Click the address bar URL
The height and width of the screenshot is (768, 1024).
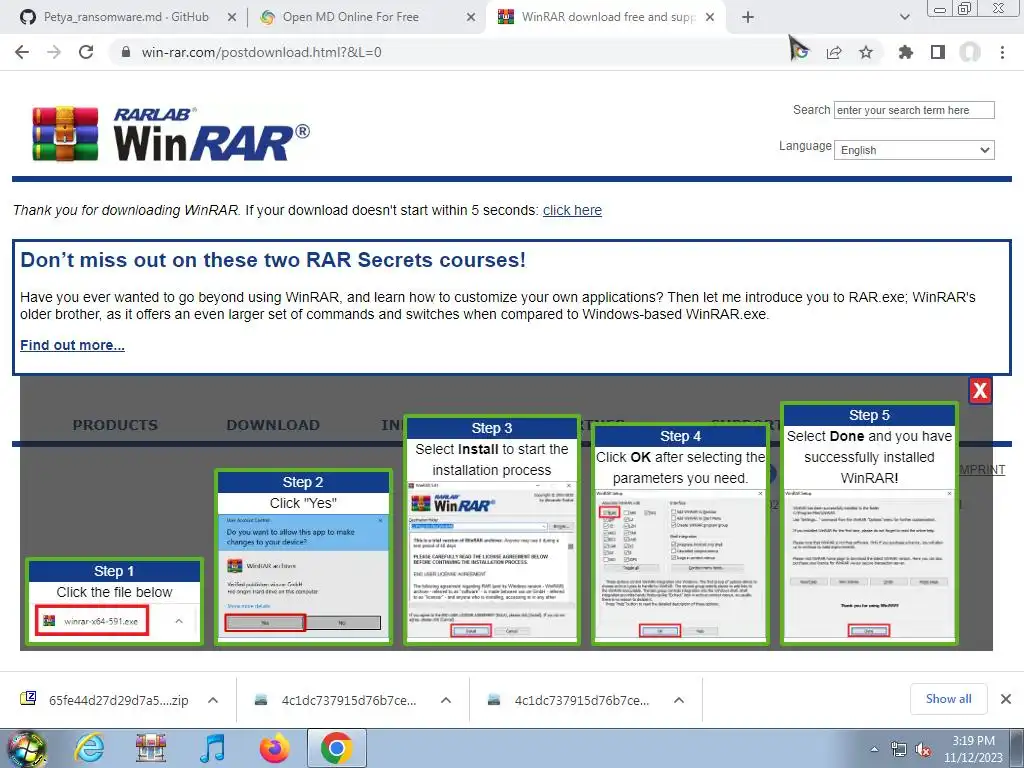261,52
